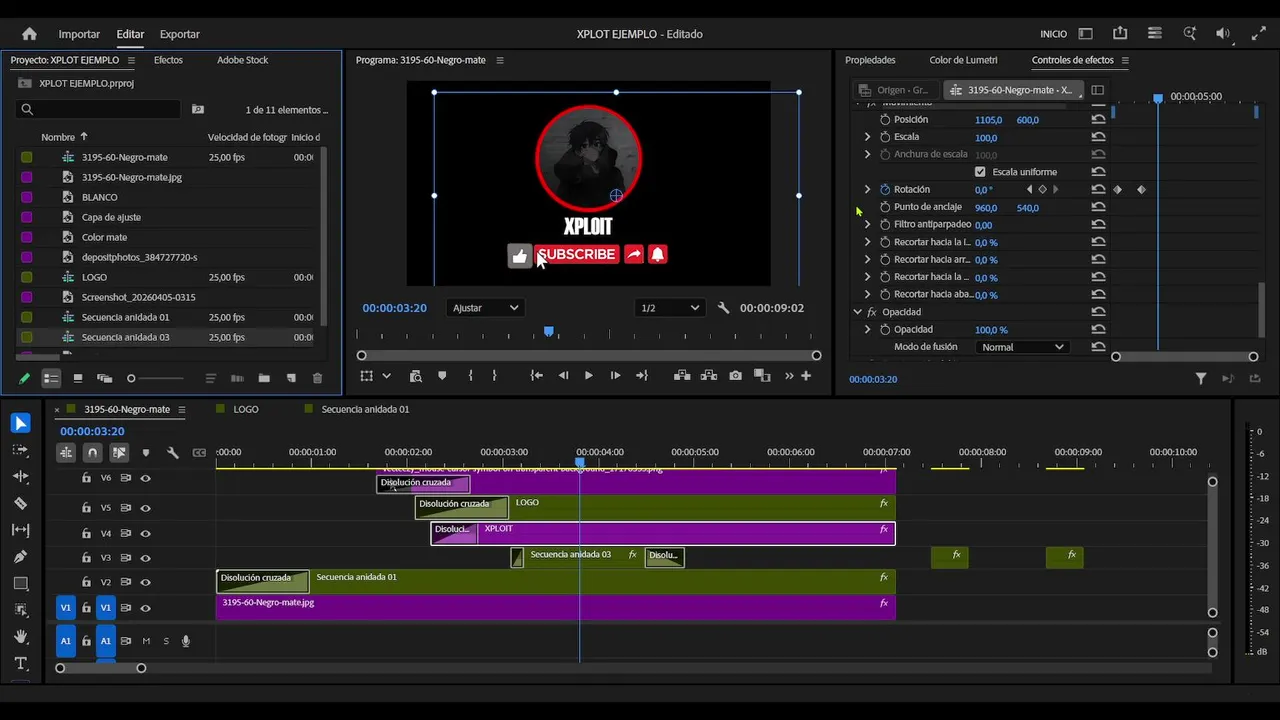Screen dimensions: 1280x720
Task: Open the Color de Lumetri panel tab
Action: point(963,60)
